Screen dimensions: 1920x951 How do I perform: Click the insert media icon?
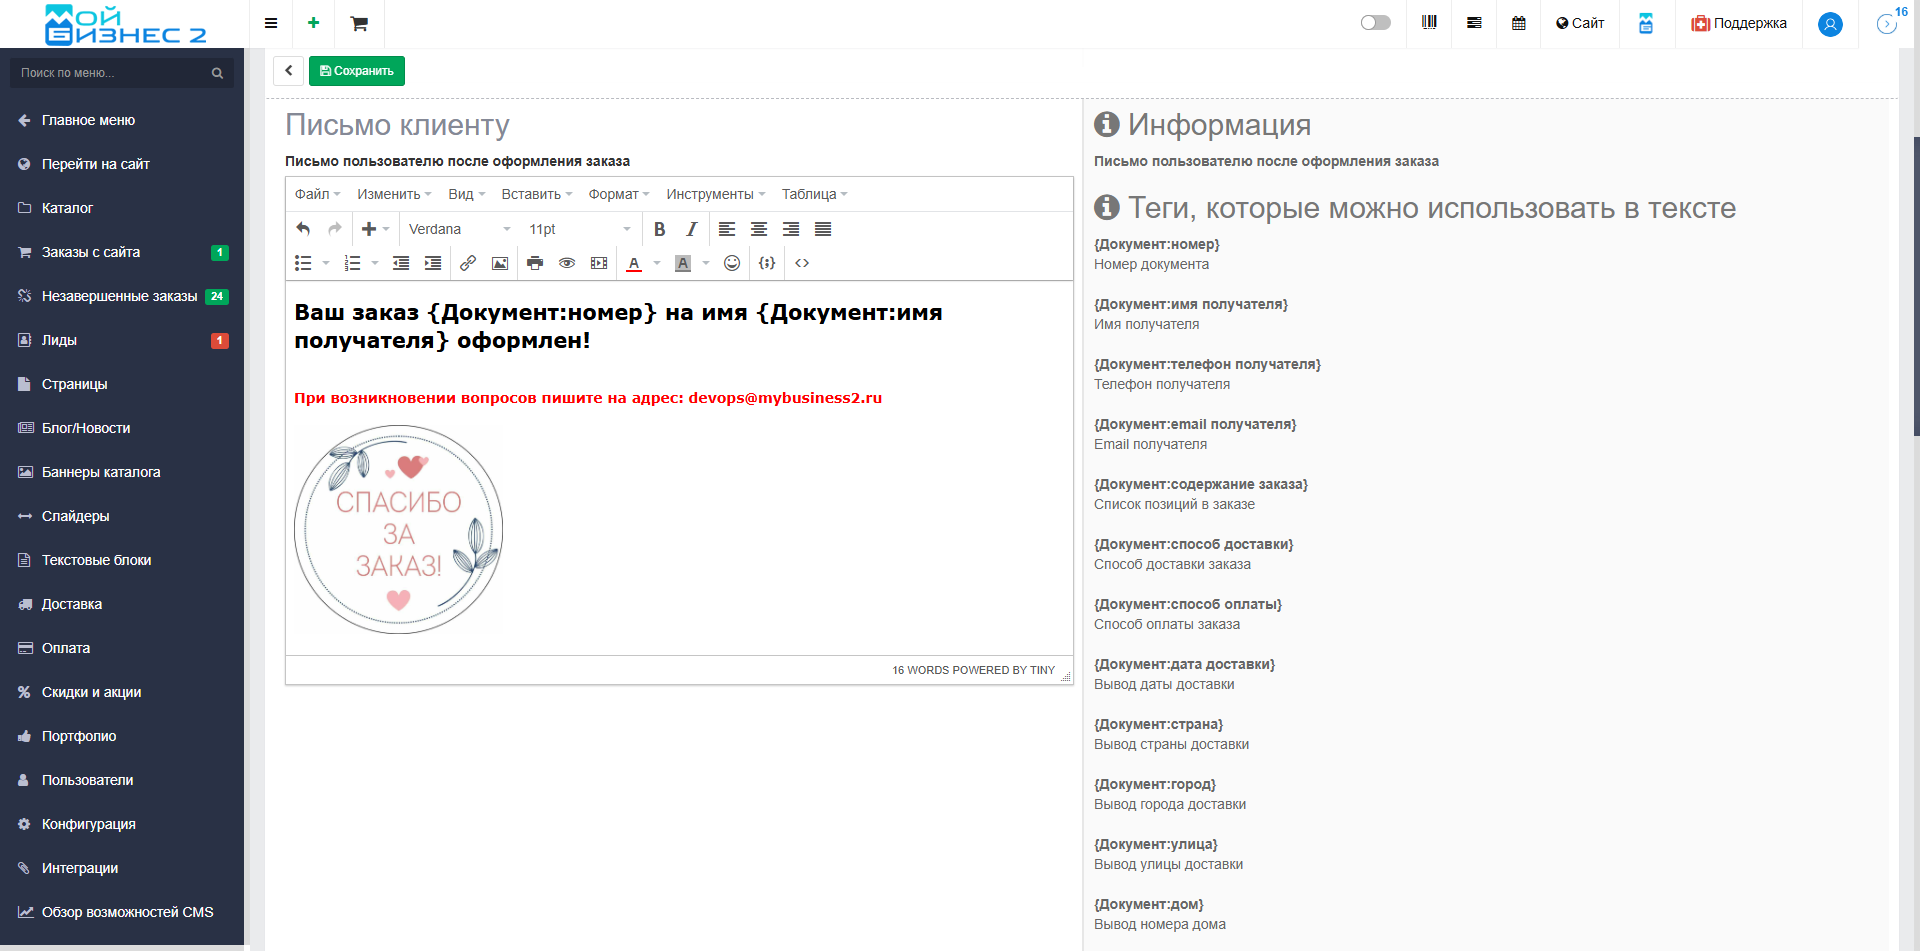coord(599,263)
